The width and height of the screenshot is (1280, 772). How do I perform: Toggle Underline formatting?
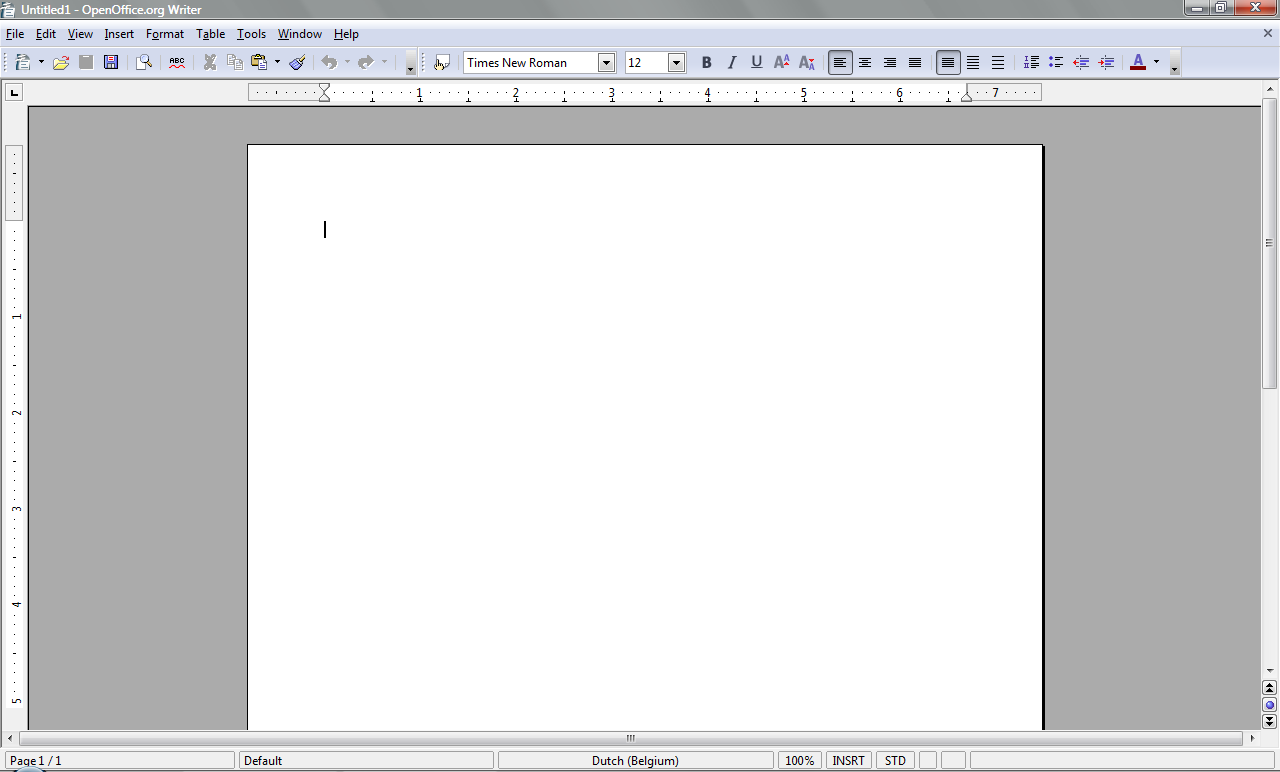click(x=756, y=63)
